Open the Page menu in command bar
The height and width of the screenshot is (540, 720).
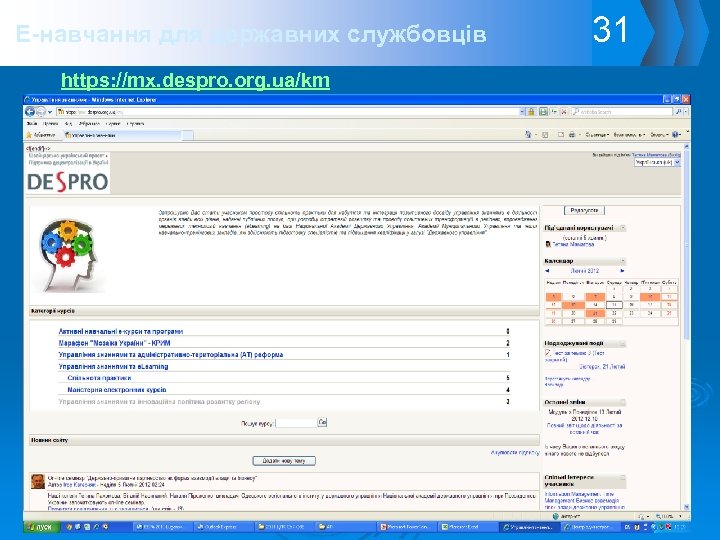coord(597,135)
